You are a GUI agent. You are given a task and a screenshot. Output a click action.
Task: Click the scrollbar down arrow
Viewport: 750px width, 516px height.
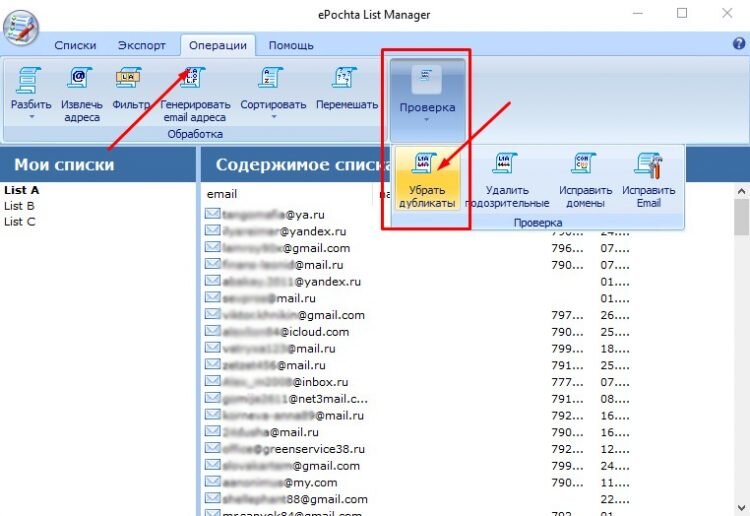[741, 508]
